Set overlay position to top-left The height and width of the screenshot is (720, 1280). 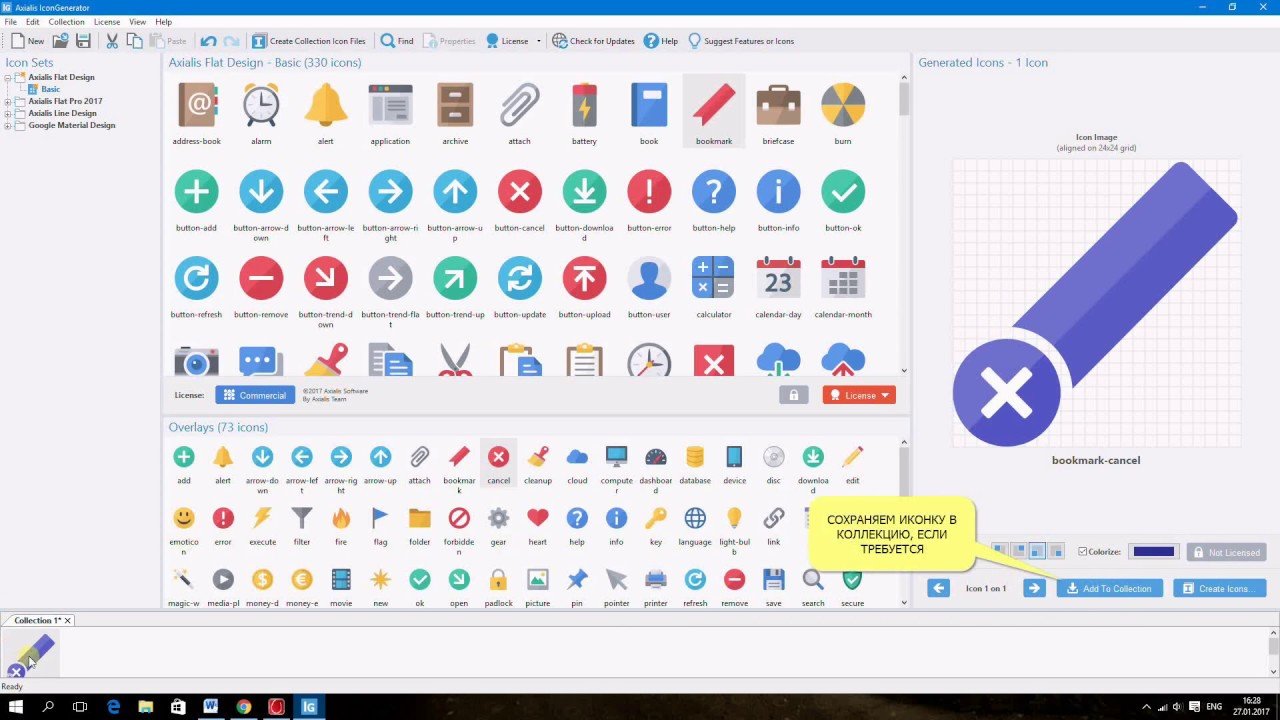[999, 551]
